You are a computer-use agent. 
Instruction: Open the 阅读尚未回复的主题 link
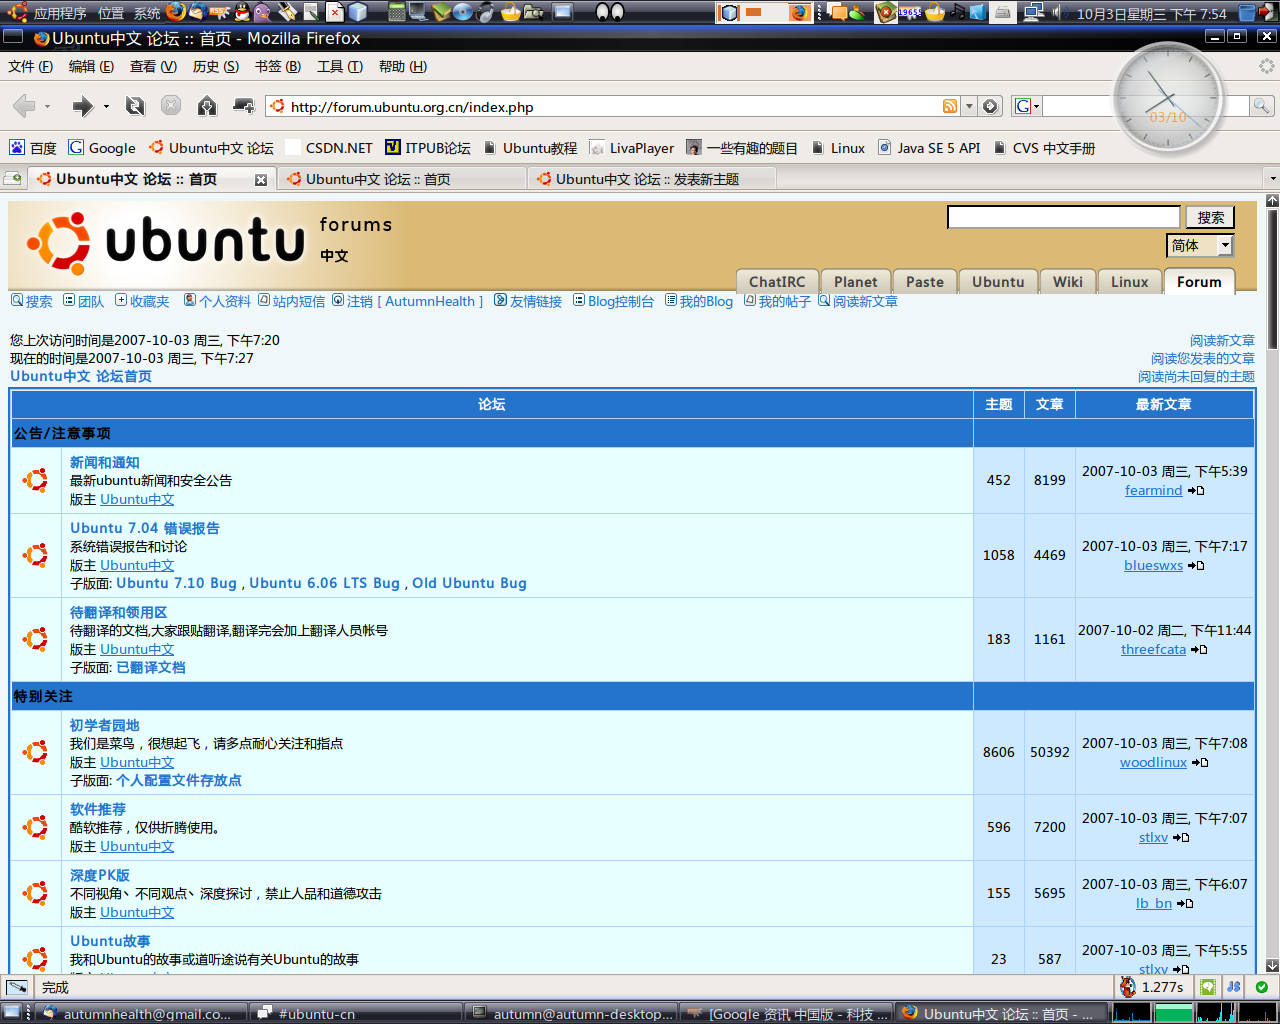coord(1196,377)
